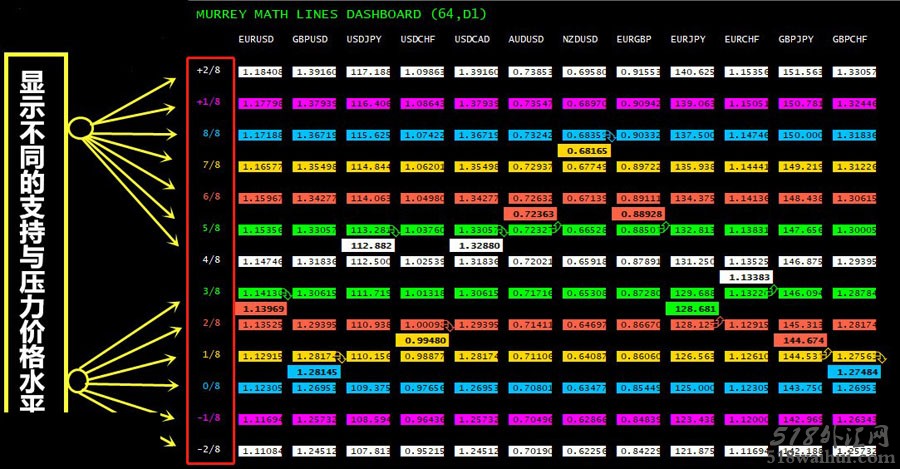900x469 pixels.
Task: Click the red AUDUSD price marker 0.72363
Action: tap(531, 214)
